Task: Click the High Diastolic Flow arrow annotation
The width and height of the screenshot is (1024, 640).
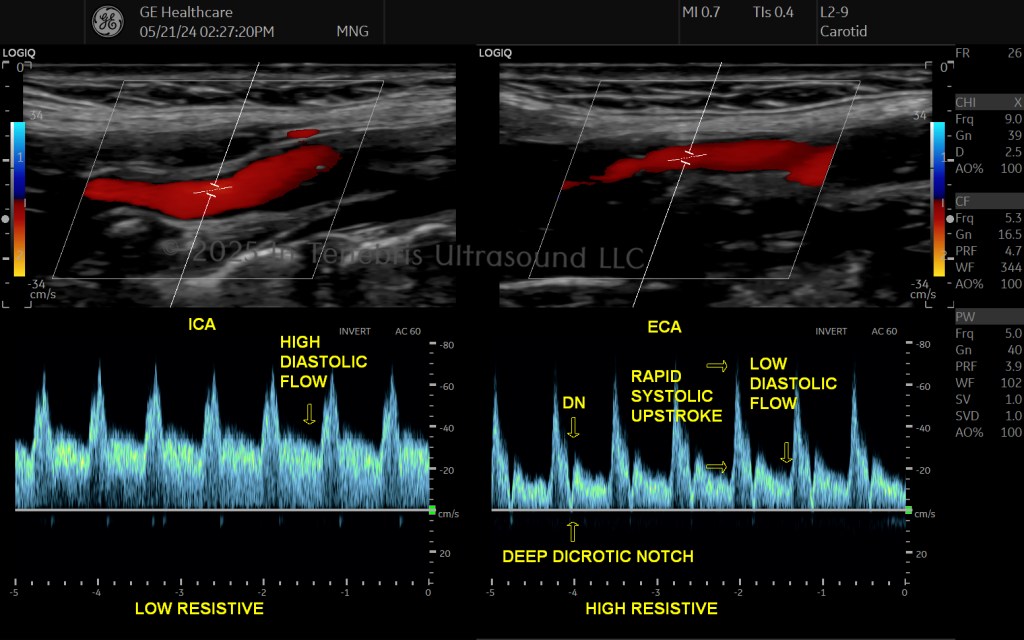Action: click(310, 414)
